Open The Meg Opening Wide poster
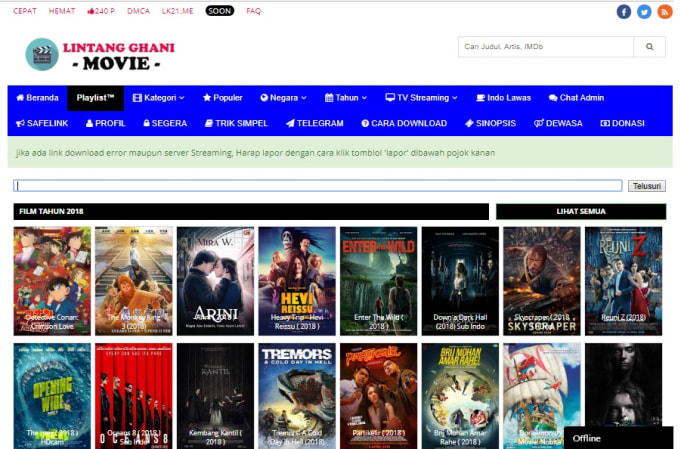Screen dimensions: 680x449 click(52, 396)
